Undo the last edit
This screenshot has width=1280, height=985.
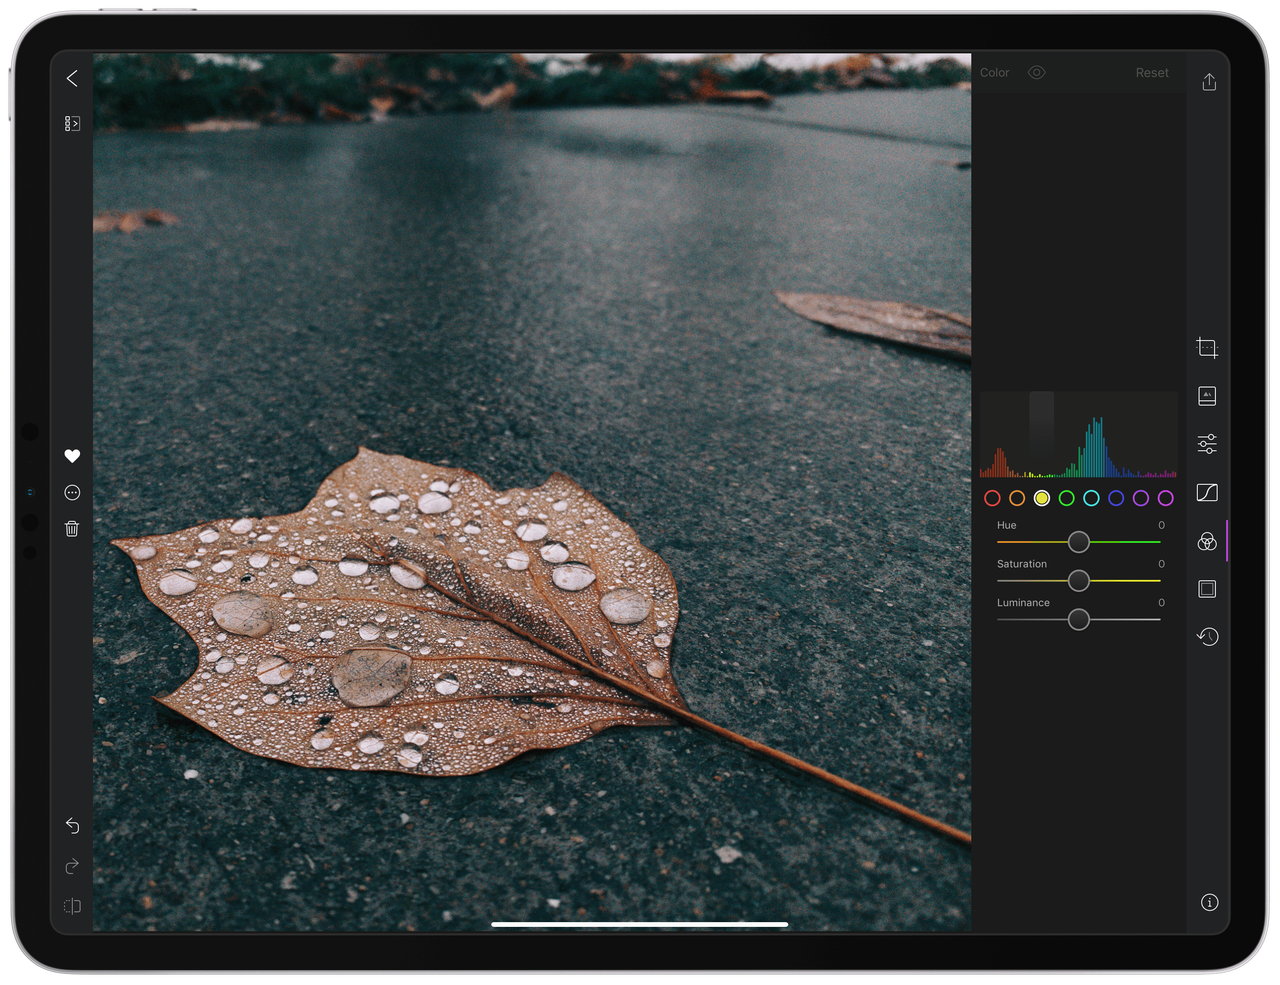point(72,825)
